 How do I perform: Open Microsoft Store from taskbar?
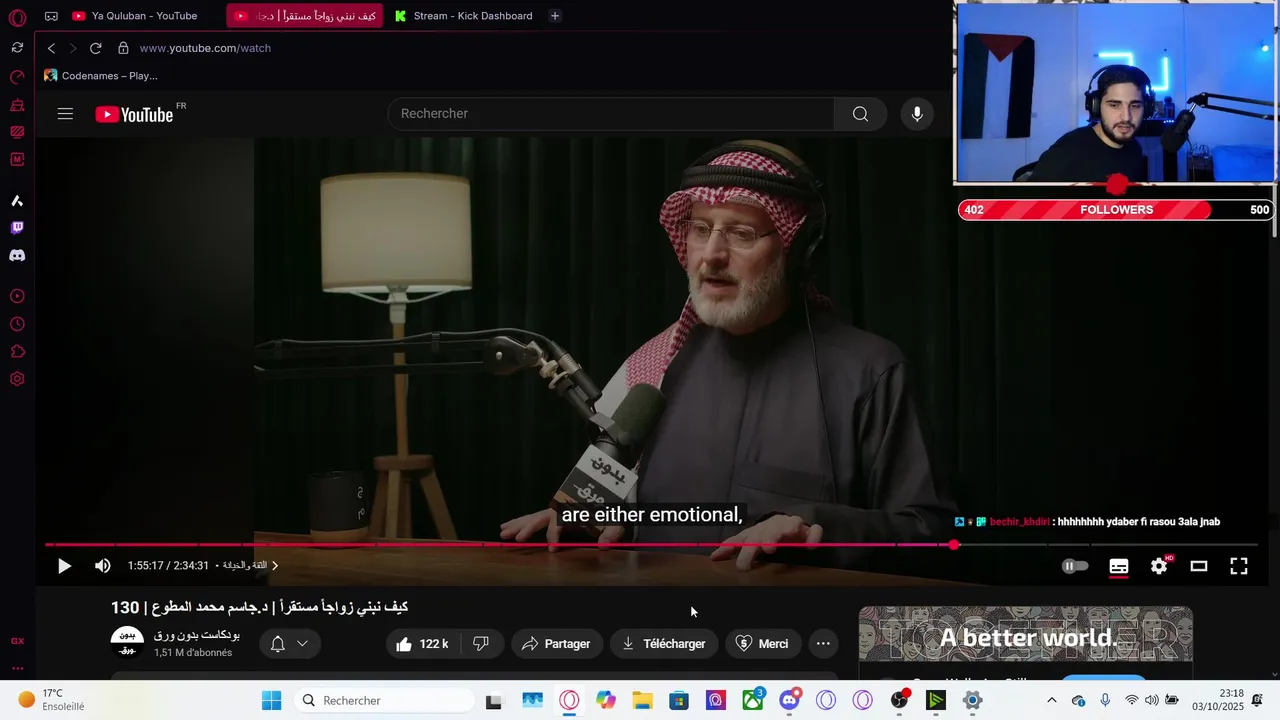pyautogui.click(x=679, y=700)
